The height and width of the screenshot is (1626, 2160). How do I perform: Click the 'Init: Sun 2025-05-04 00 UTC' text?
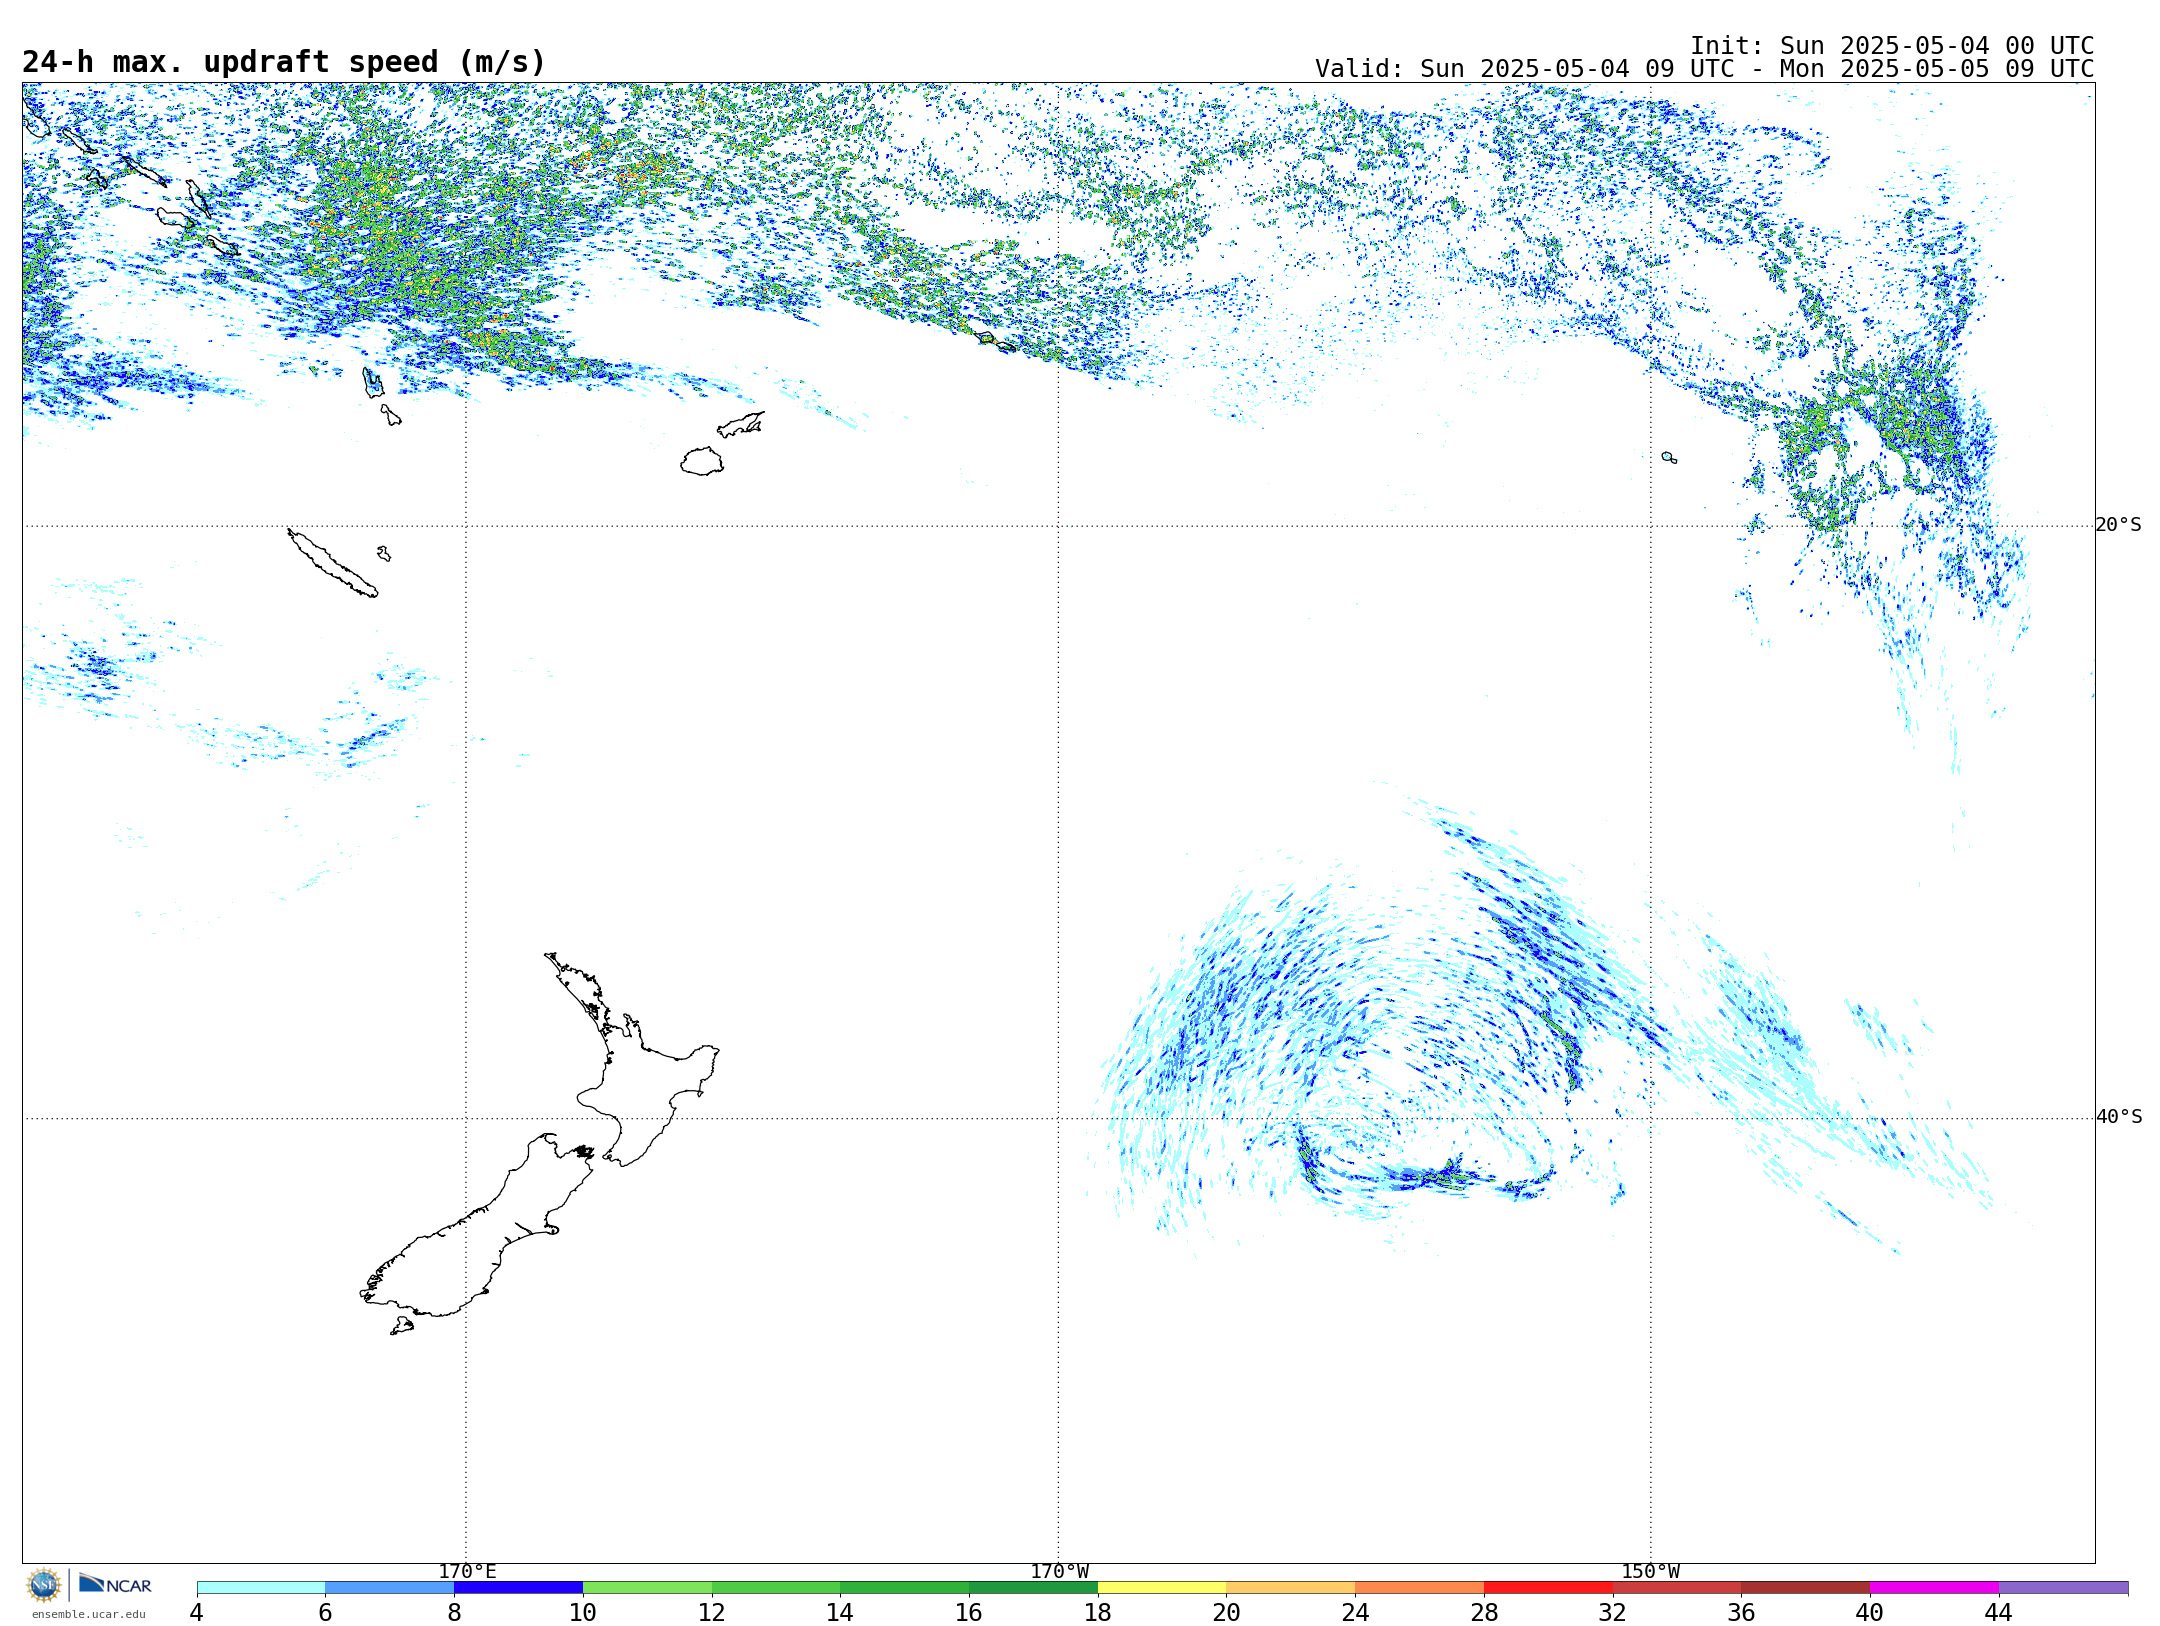coord(1891,46)
